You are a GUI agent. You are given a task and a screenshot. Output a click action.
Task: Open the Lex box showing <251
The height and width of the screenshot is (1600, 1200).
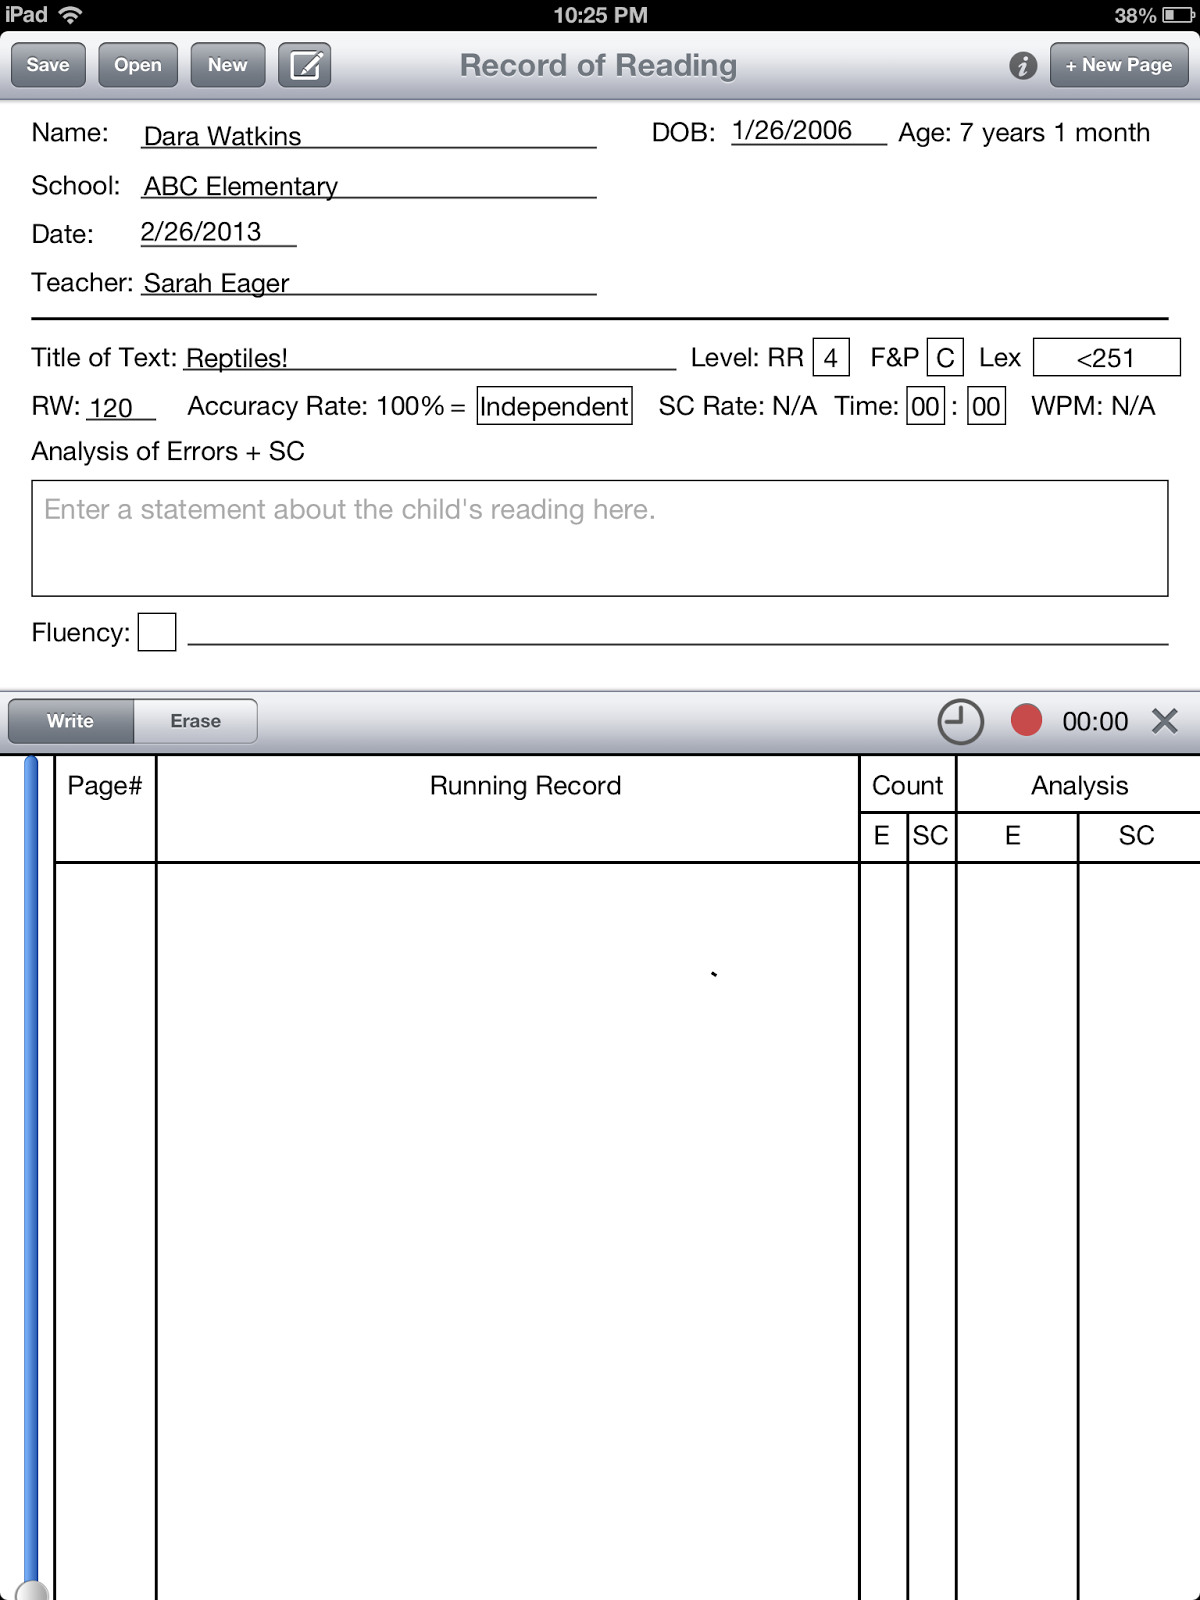pos(1106,358)
